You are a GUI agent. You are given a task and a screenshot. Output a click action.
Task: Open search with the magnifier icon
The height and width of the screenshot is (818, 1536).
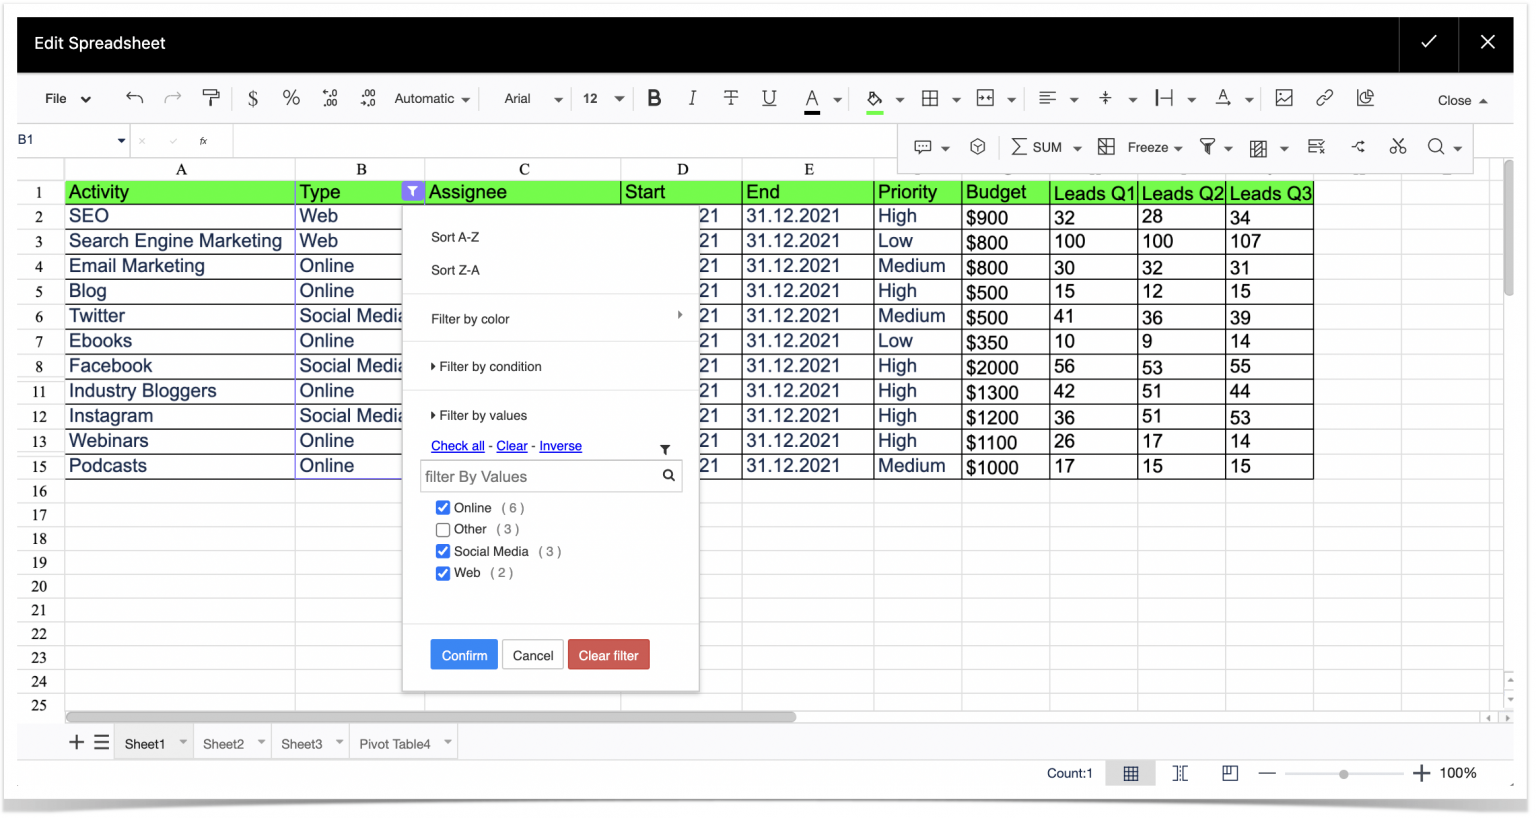pyautogui.click(x=1437, y=147)
